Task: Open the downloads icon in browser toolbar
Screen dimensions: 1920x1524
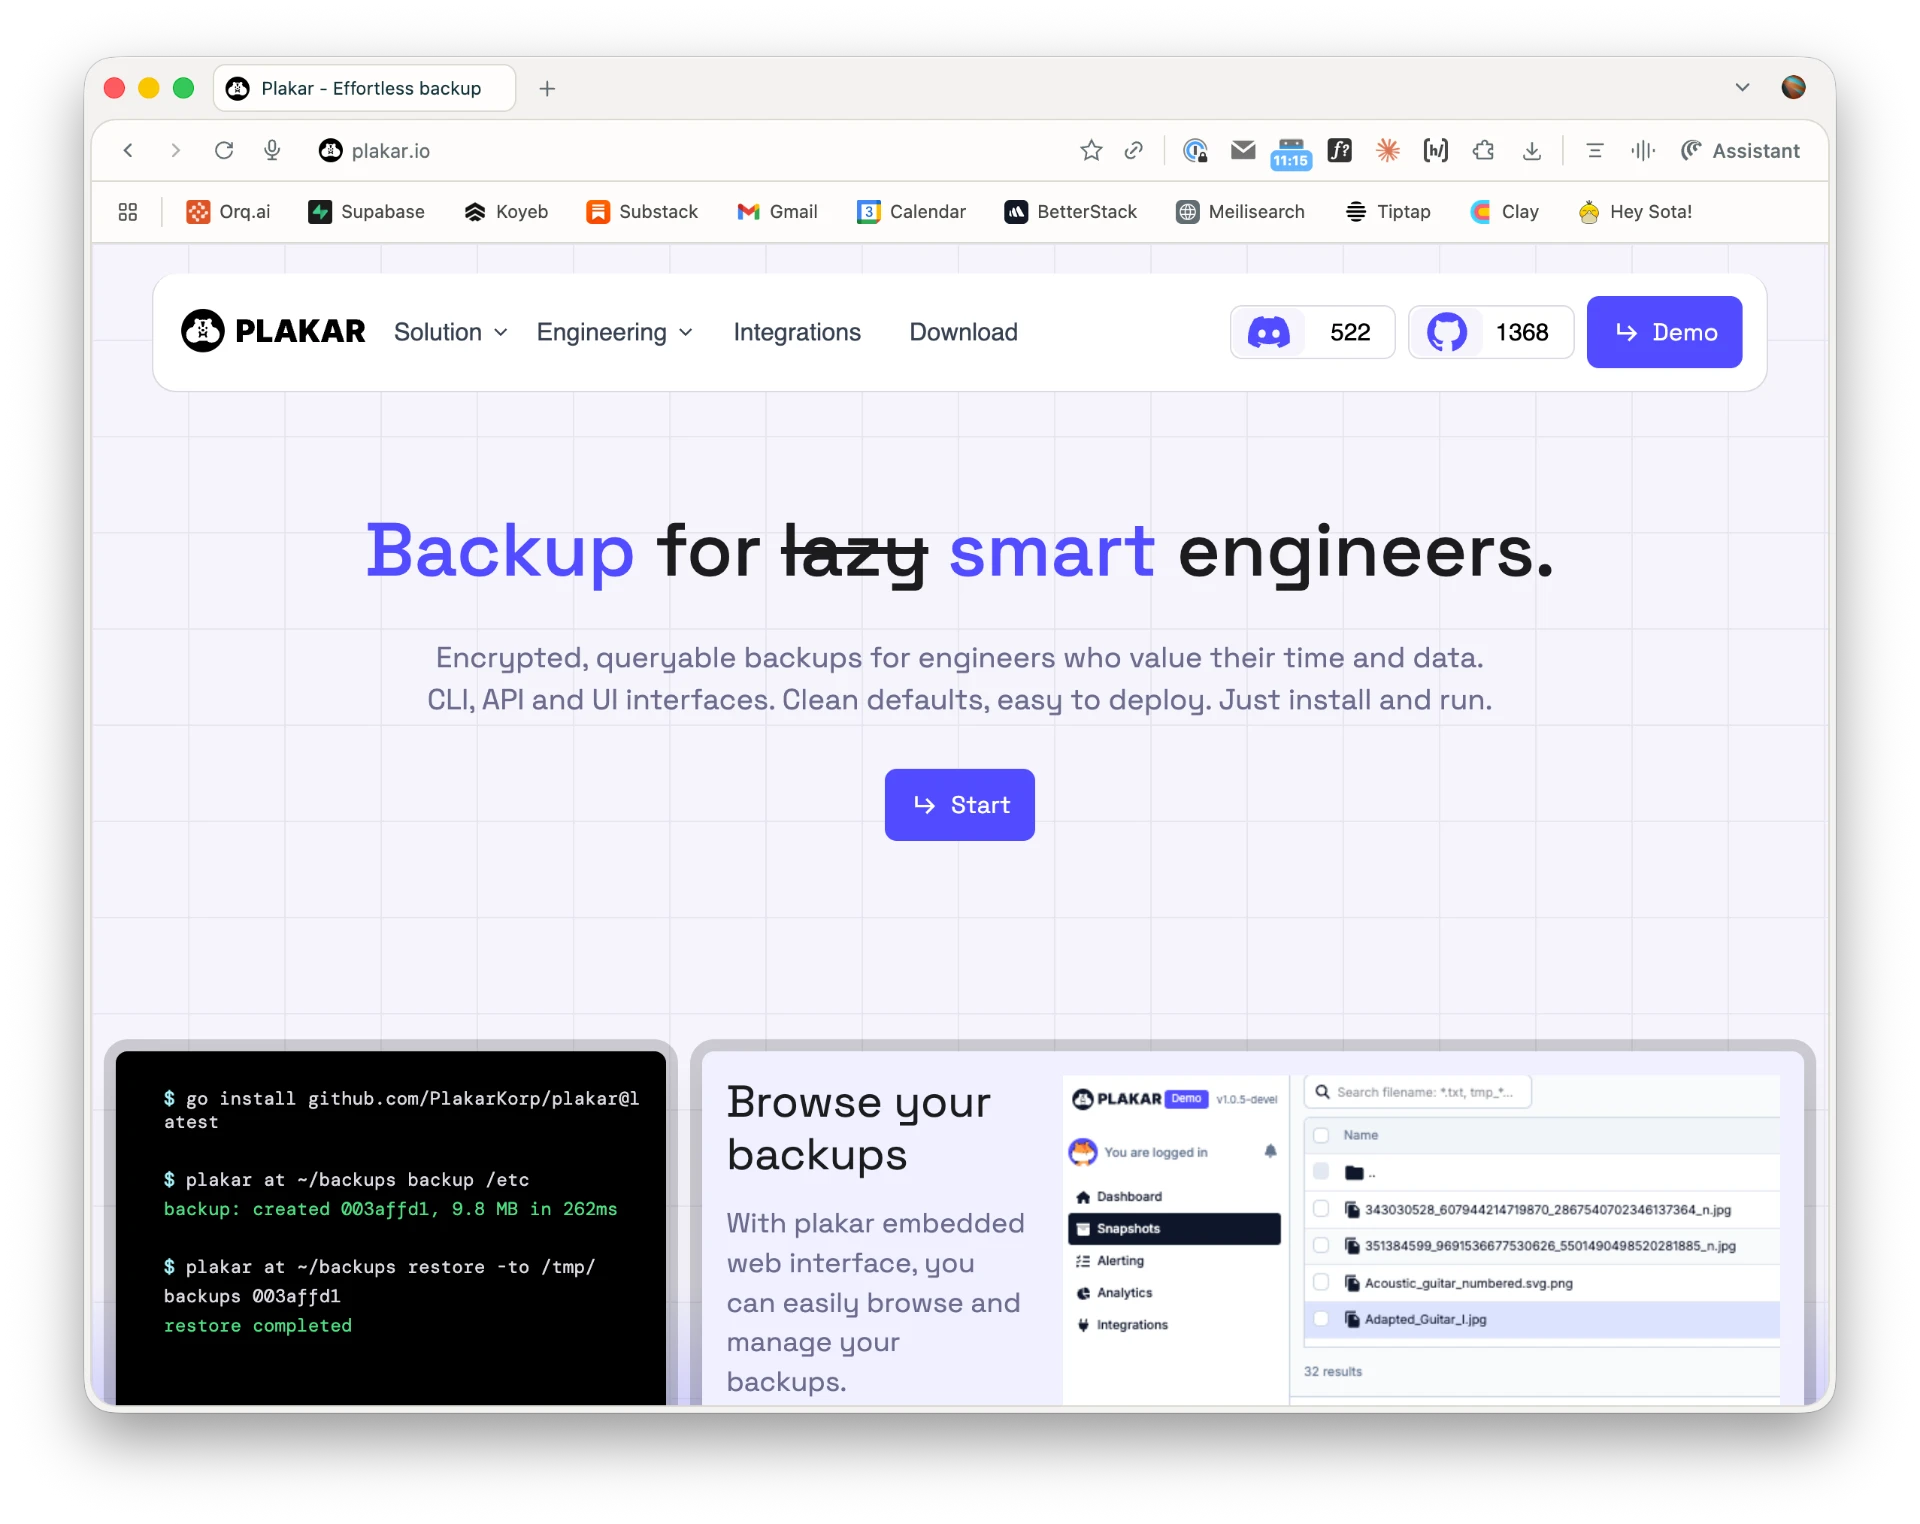Action: (1531, 151)
